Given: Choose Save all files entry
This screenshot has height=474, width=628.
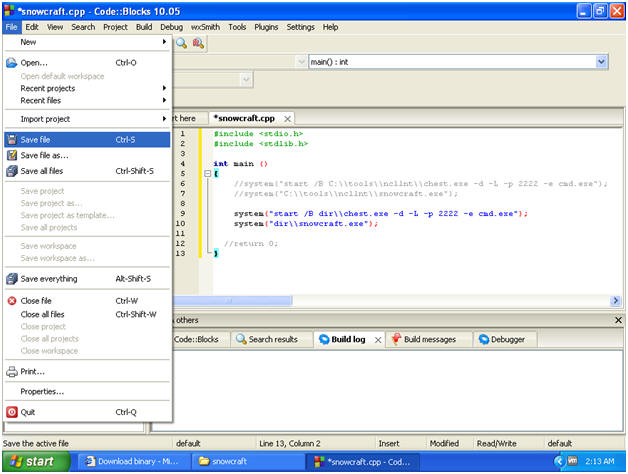Looking at the screenshot, I should coord(87,171).
